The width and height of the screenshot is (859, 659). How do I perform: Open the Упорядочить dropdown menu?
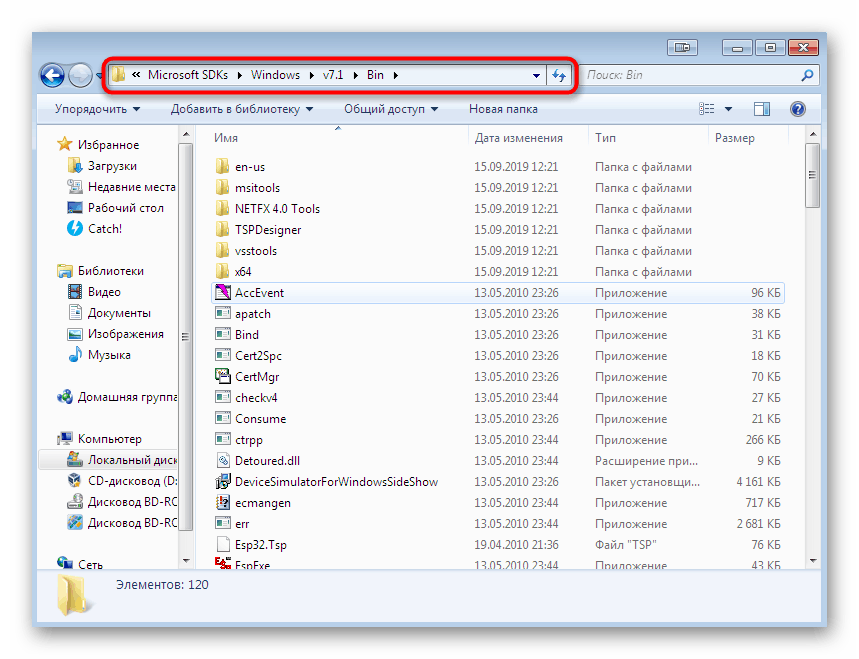(98, 109)
